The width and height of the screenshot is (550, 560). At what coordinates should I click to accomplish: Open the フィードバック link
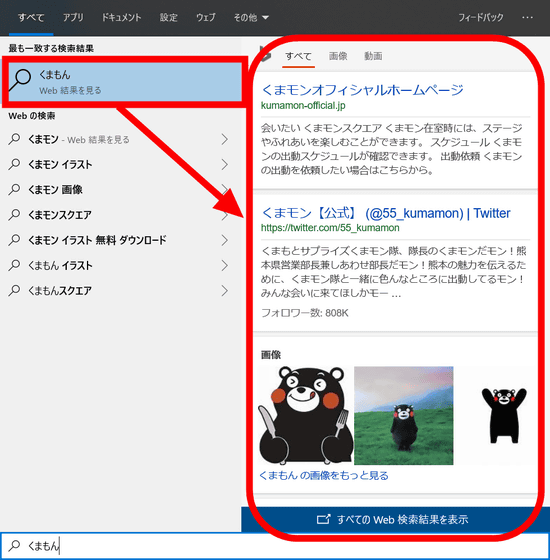pos(481,17)
